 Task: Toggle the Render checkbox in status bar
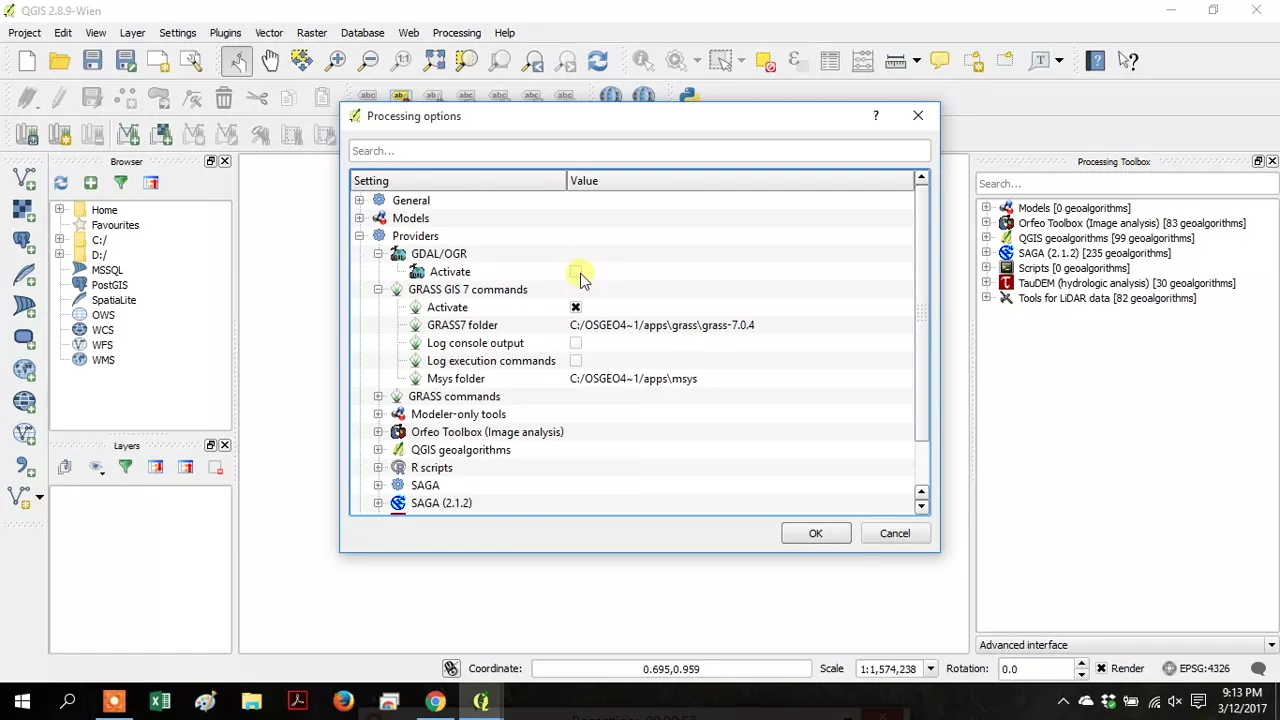(1102, 669)
